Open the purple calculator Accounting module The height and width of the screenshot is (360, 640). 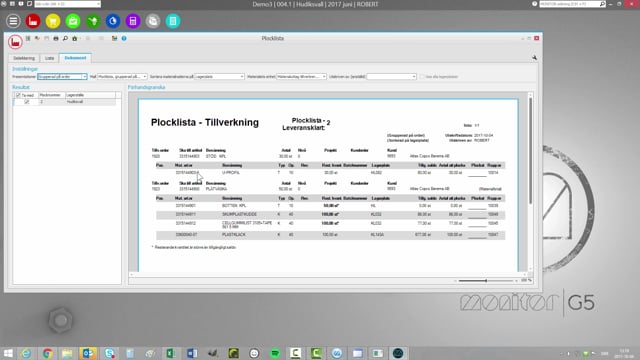pos(133,21)
